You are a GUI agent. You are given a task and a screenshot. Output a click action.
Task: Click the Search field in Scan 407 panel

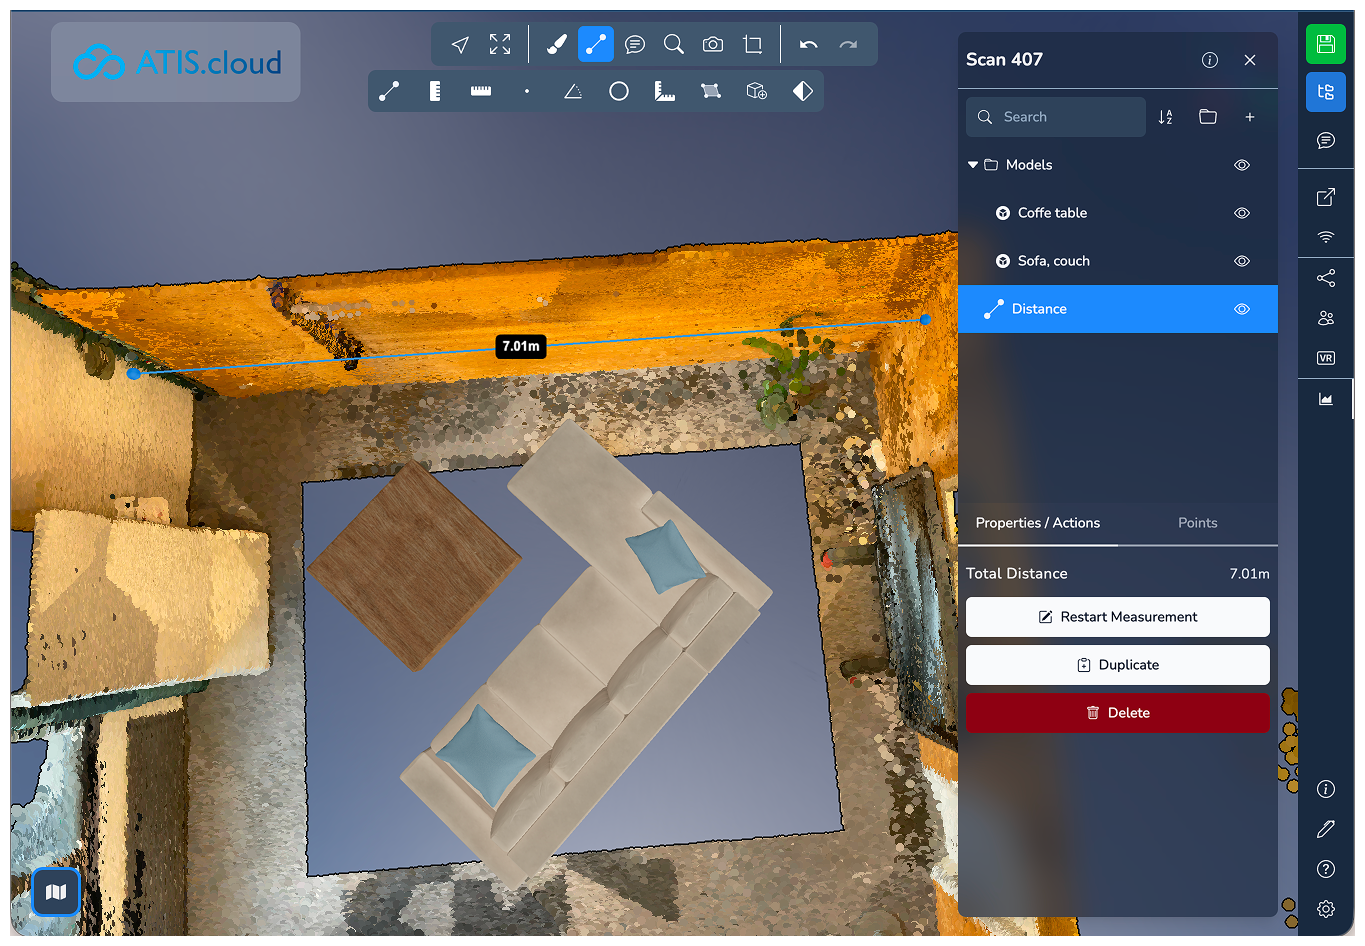pos(1055,117)
